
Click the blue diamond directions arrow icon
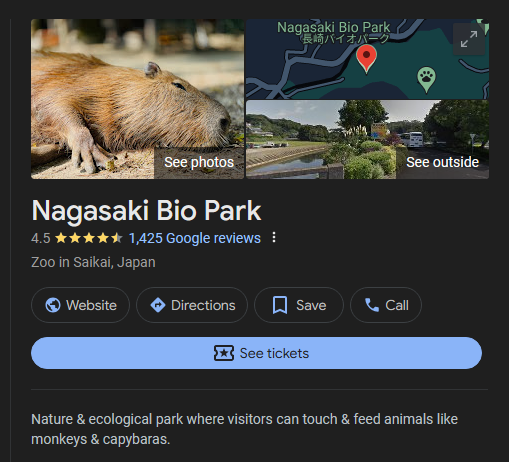pos(158,305)
